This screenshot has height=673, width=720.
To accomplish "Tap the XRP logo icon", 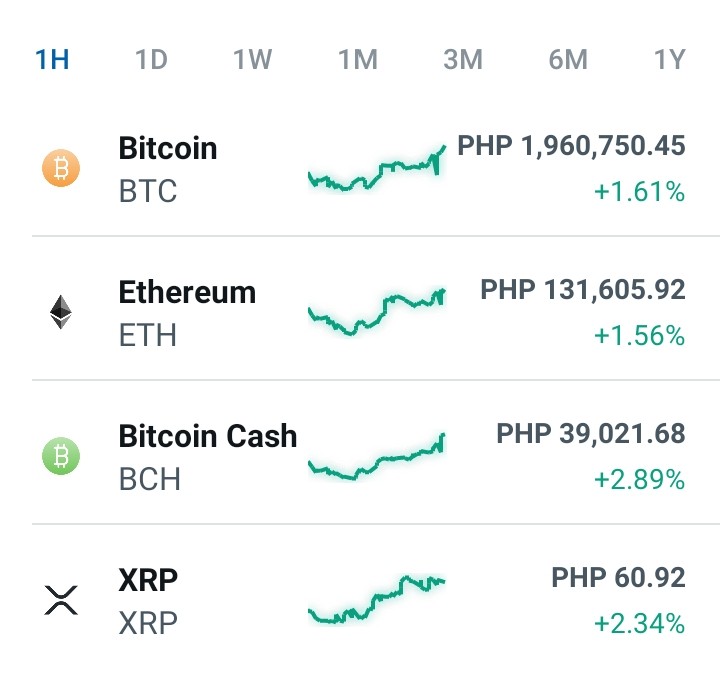I will point(61,600).
